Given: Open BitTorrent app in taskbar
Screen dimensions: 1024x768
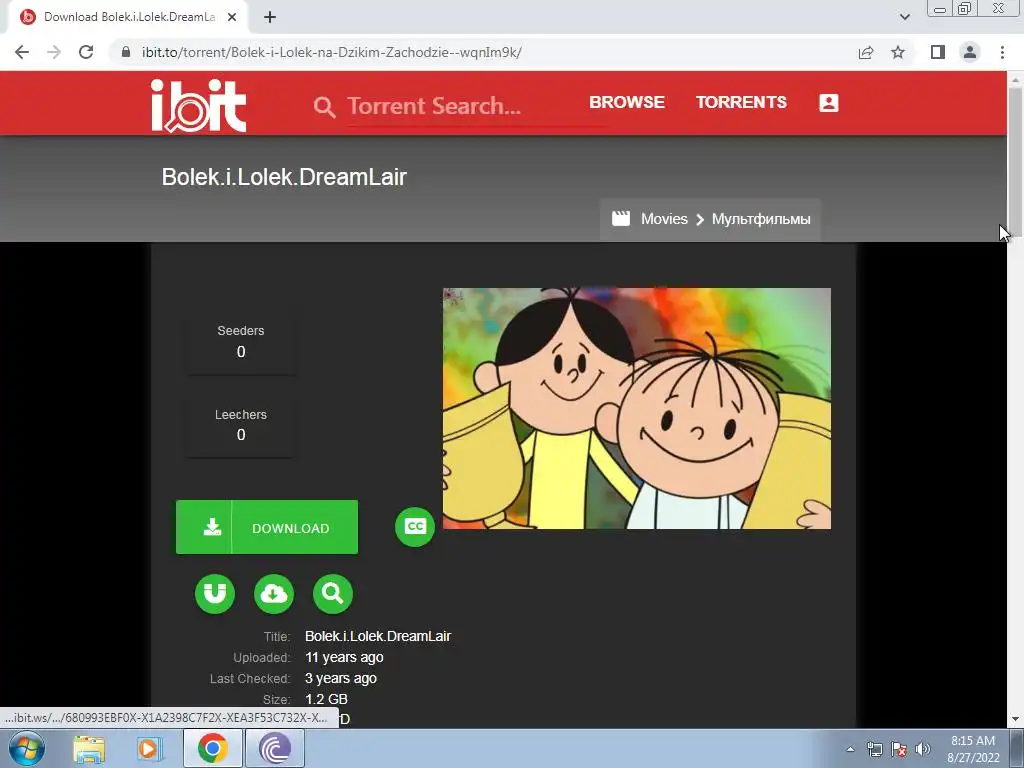Looking at the screenshot, I should (x=275, y=748).
